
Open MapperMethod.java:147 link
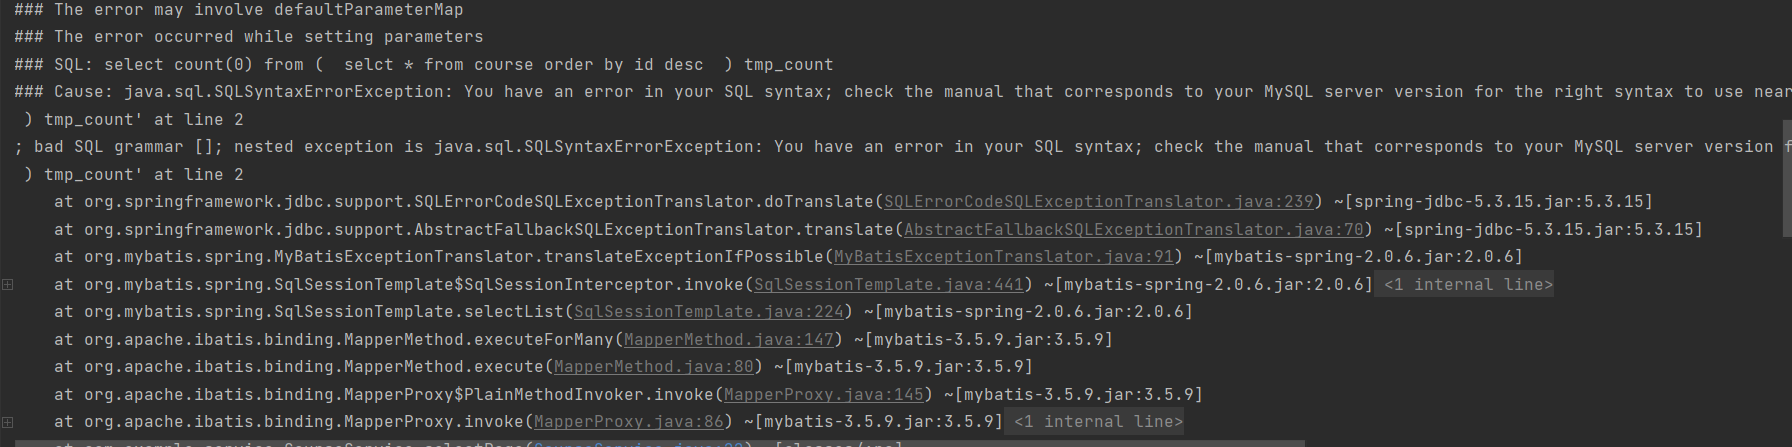729,340
